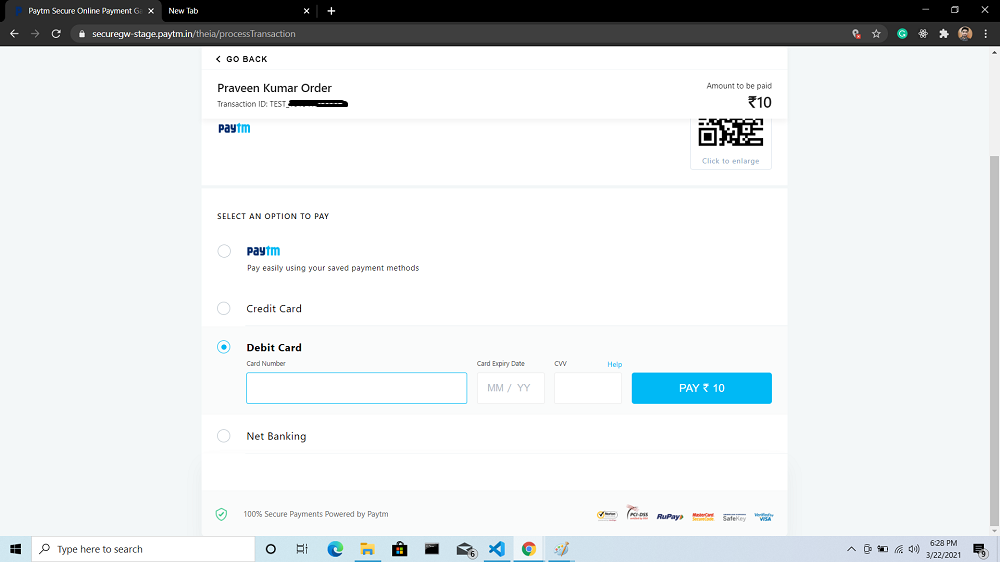
Task: Open CVV Help link
Action: [615, 364]
